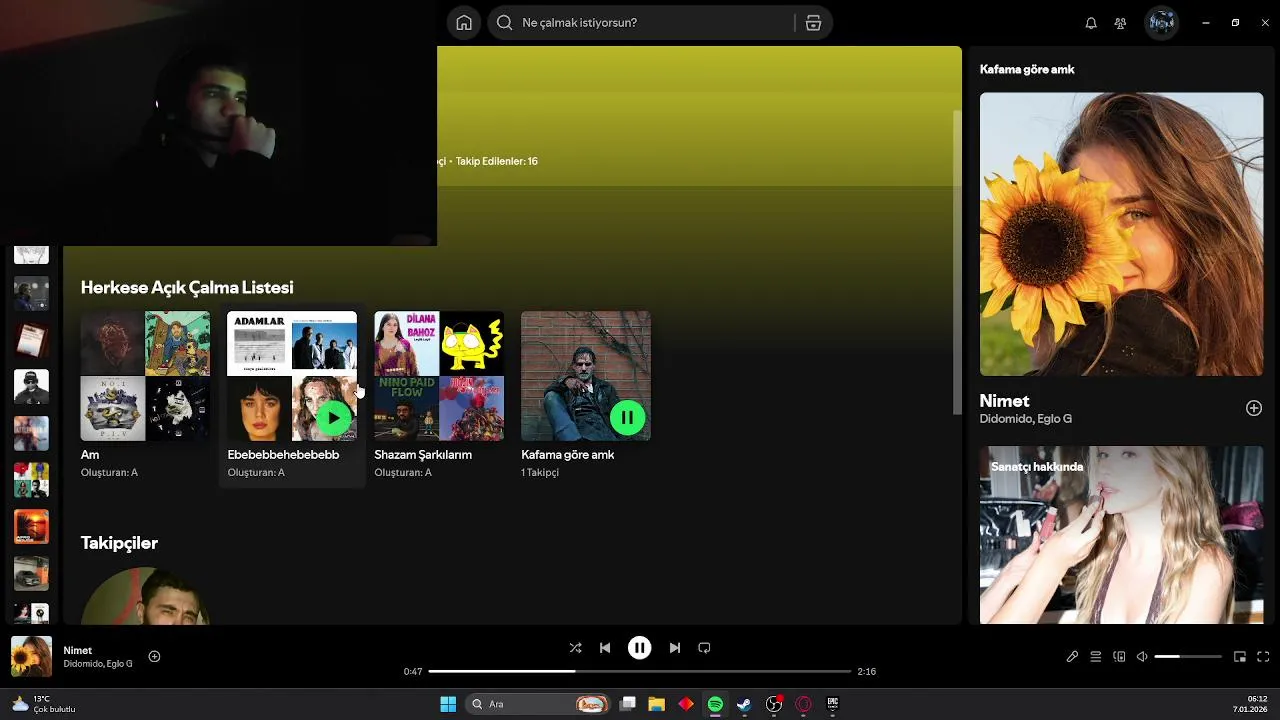Pause the Kafama göre amk playlist
Viewport: 1280px width, 720px height.
[627, 418]
